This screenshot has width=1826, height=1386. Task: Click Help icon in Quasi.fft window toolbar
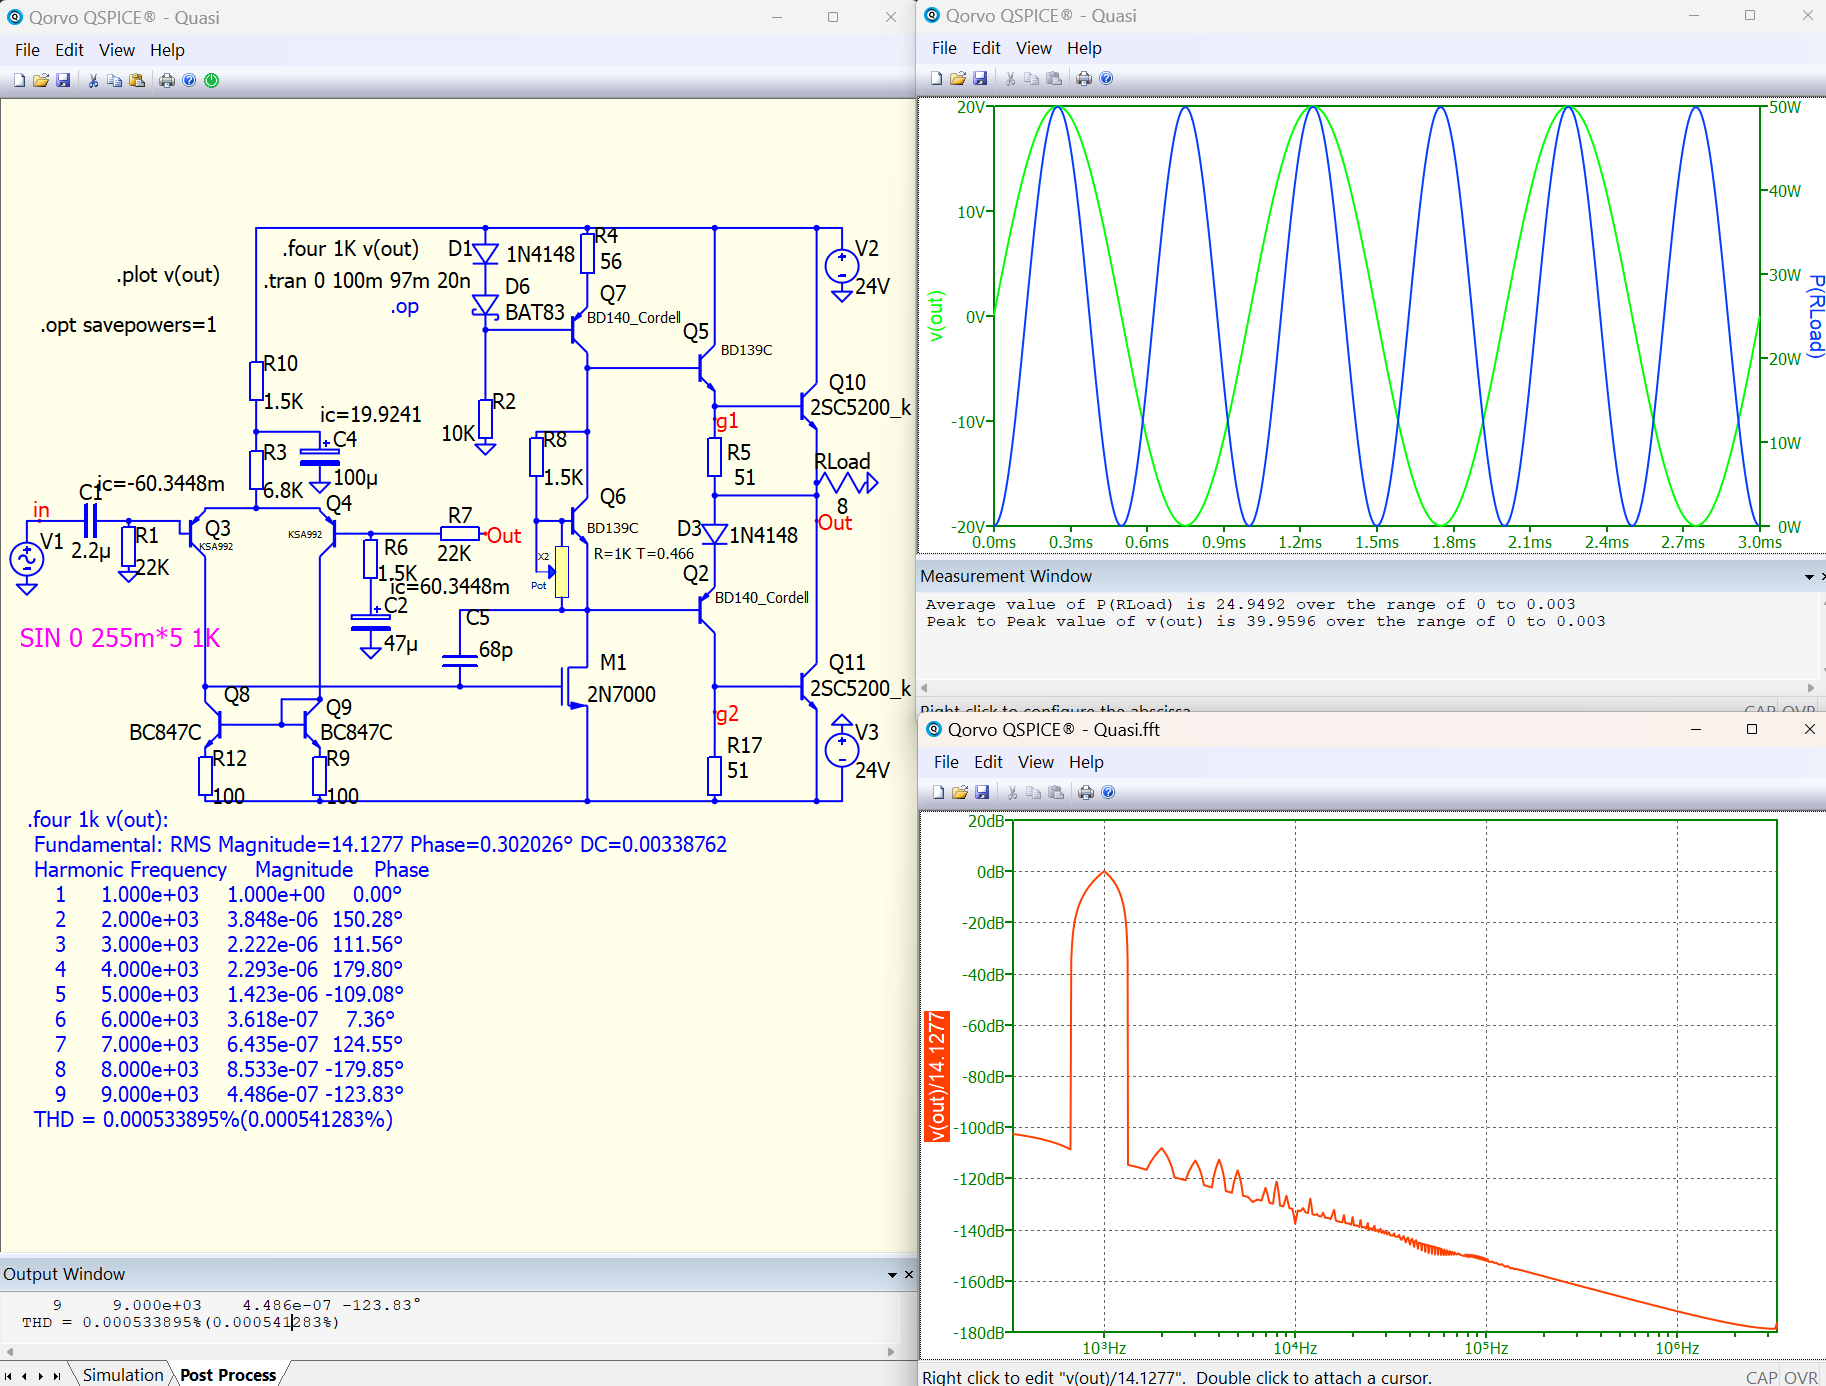pyautogui.click(x=1108, y=792)
